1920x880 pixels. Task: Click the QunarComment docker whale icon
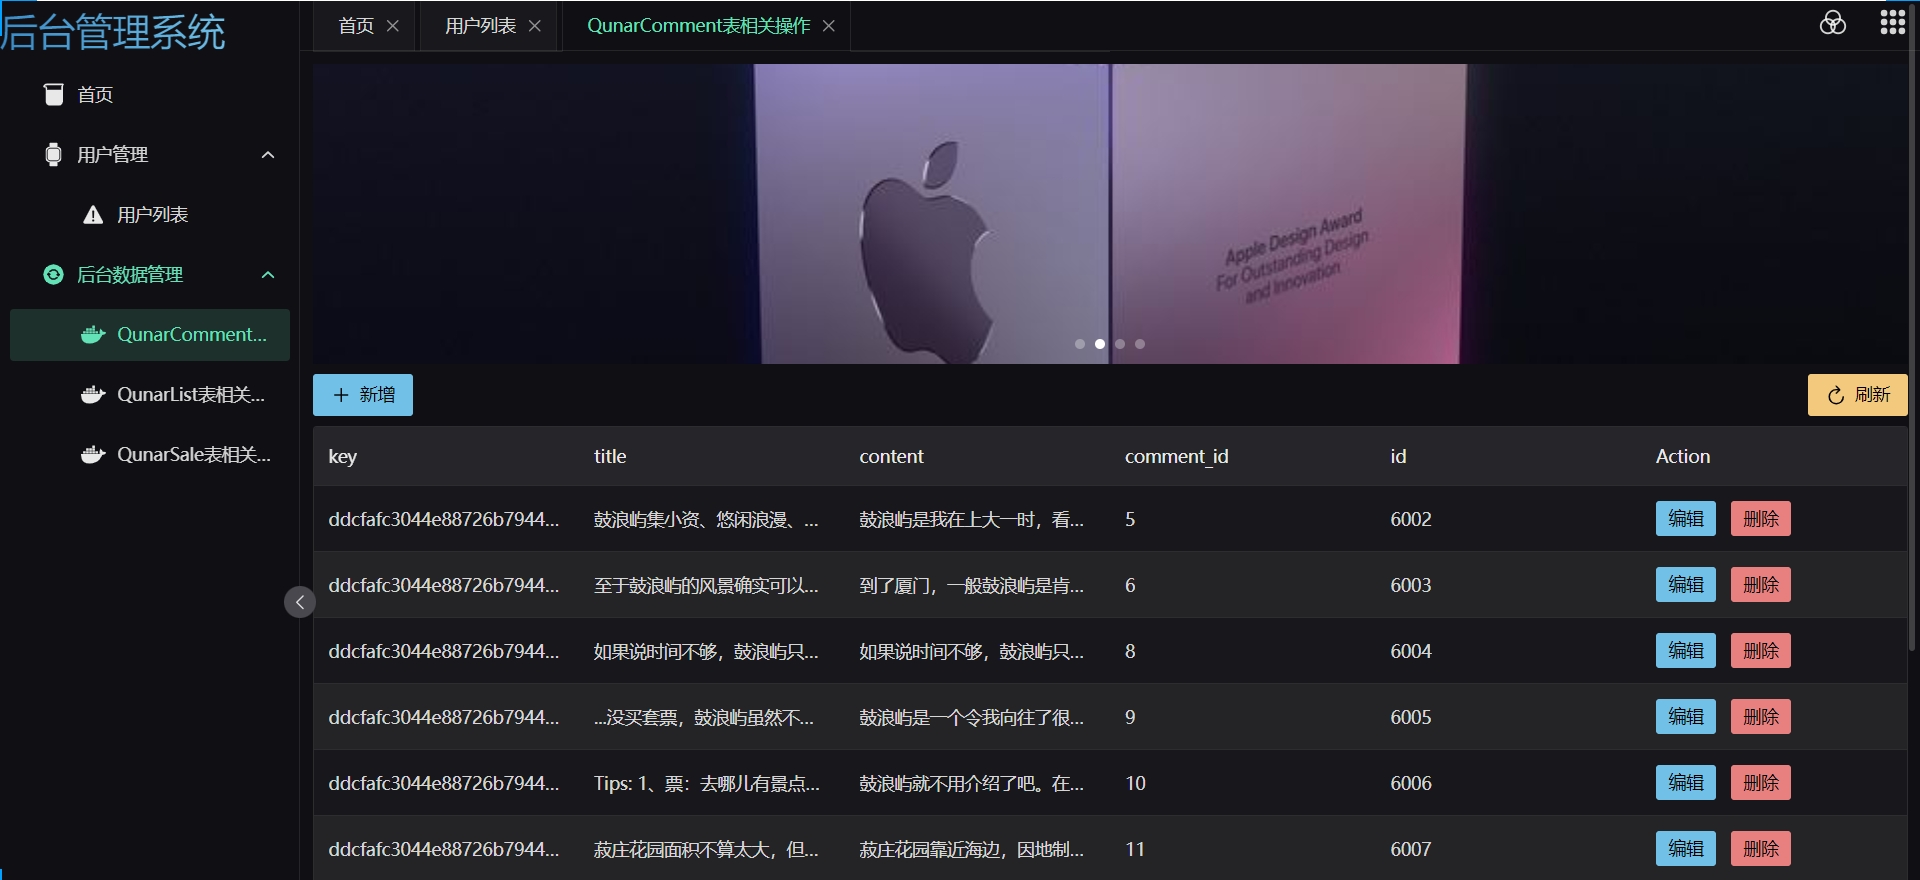tap(93, 334)
